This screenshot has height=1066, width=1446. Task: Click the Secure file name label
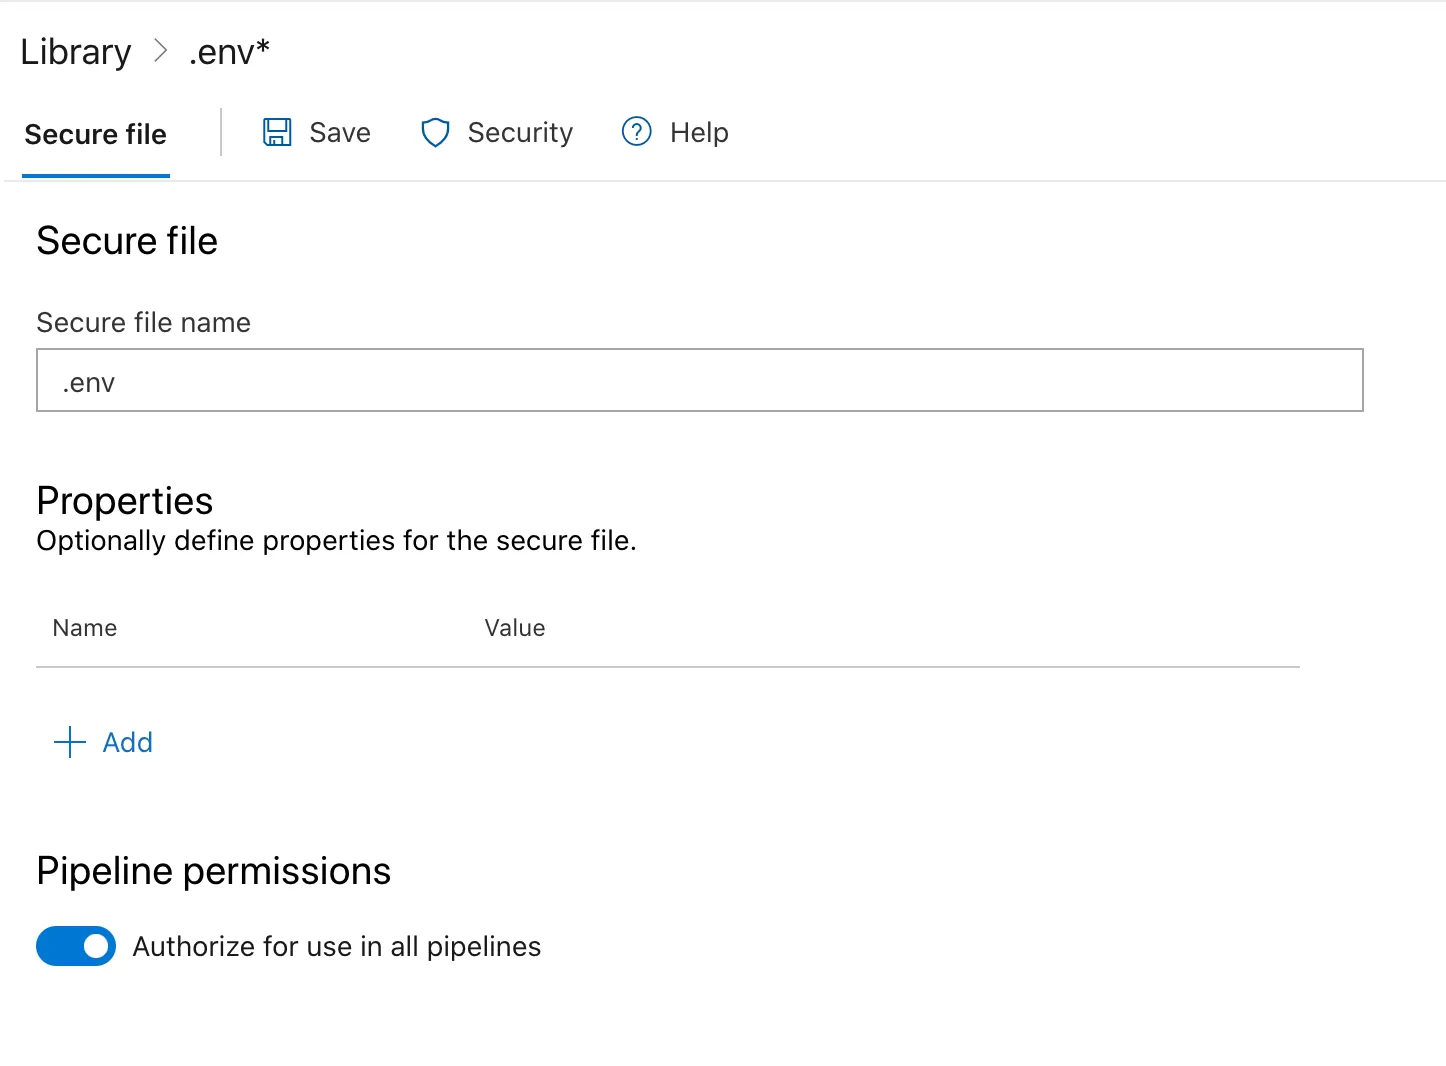click(144, 323)
